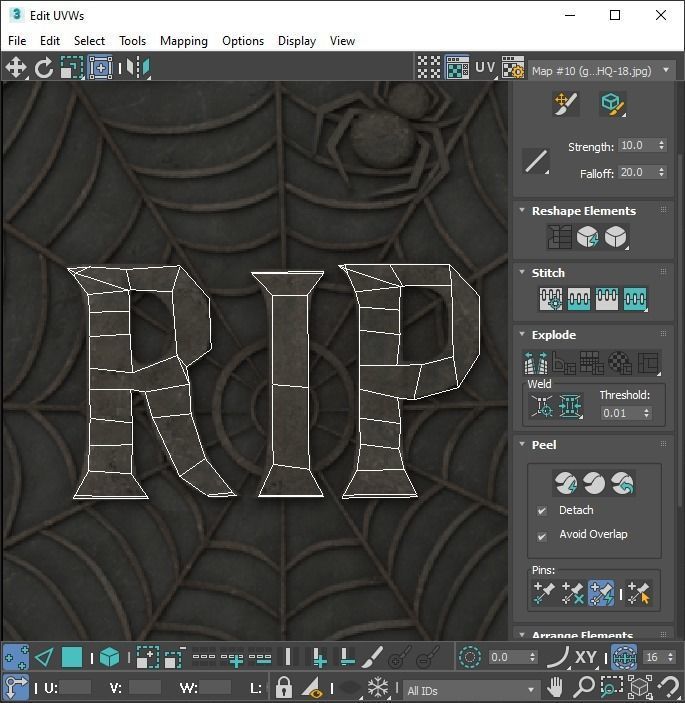Click the XY soft selection button
The width and height of the screenshot is (685, 703).
tap(586, 658)
